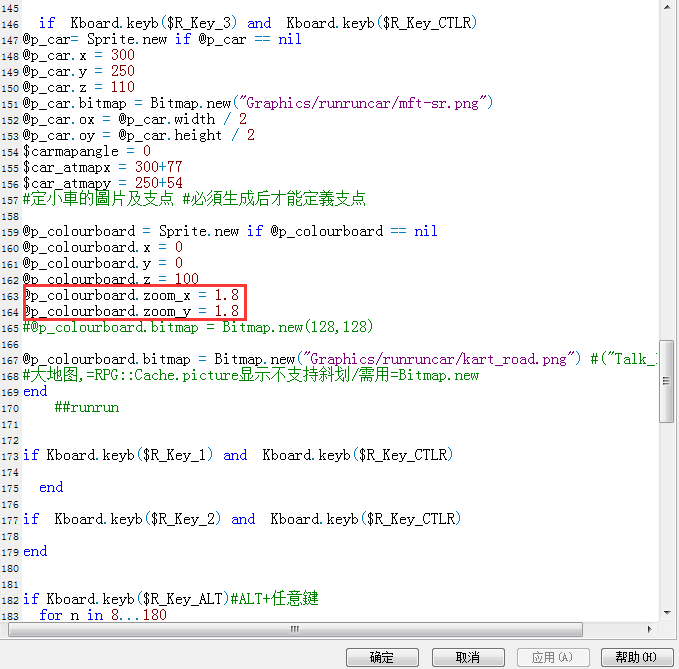This screenshot has height=669, width=679.
Task: Click @p_car.oy assignment on line 153
Action: coord(139,135)
